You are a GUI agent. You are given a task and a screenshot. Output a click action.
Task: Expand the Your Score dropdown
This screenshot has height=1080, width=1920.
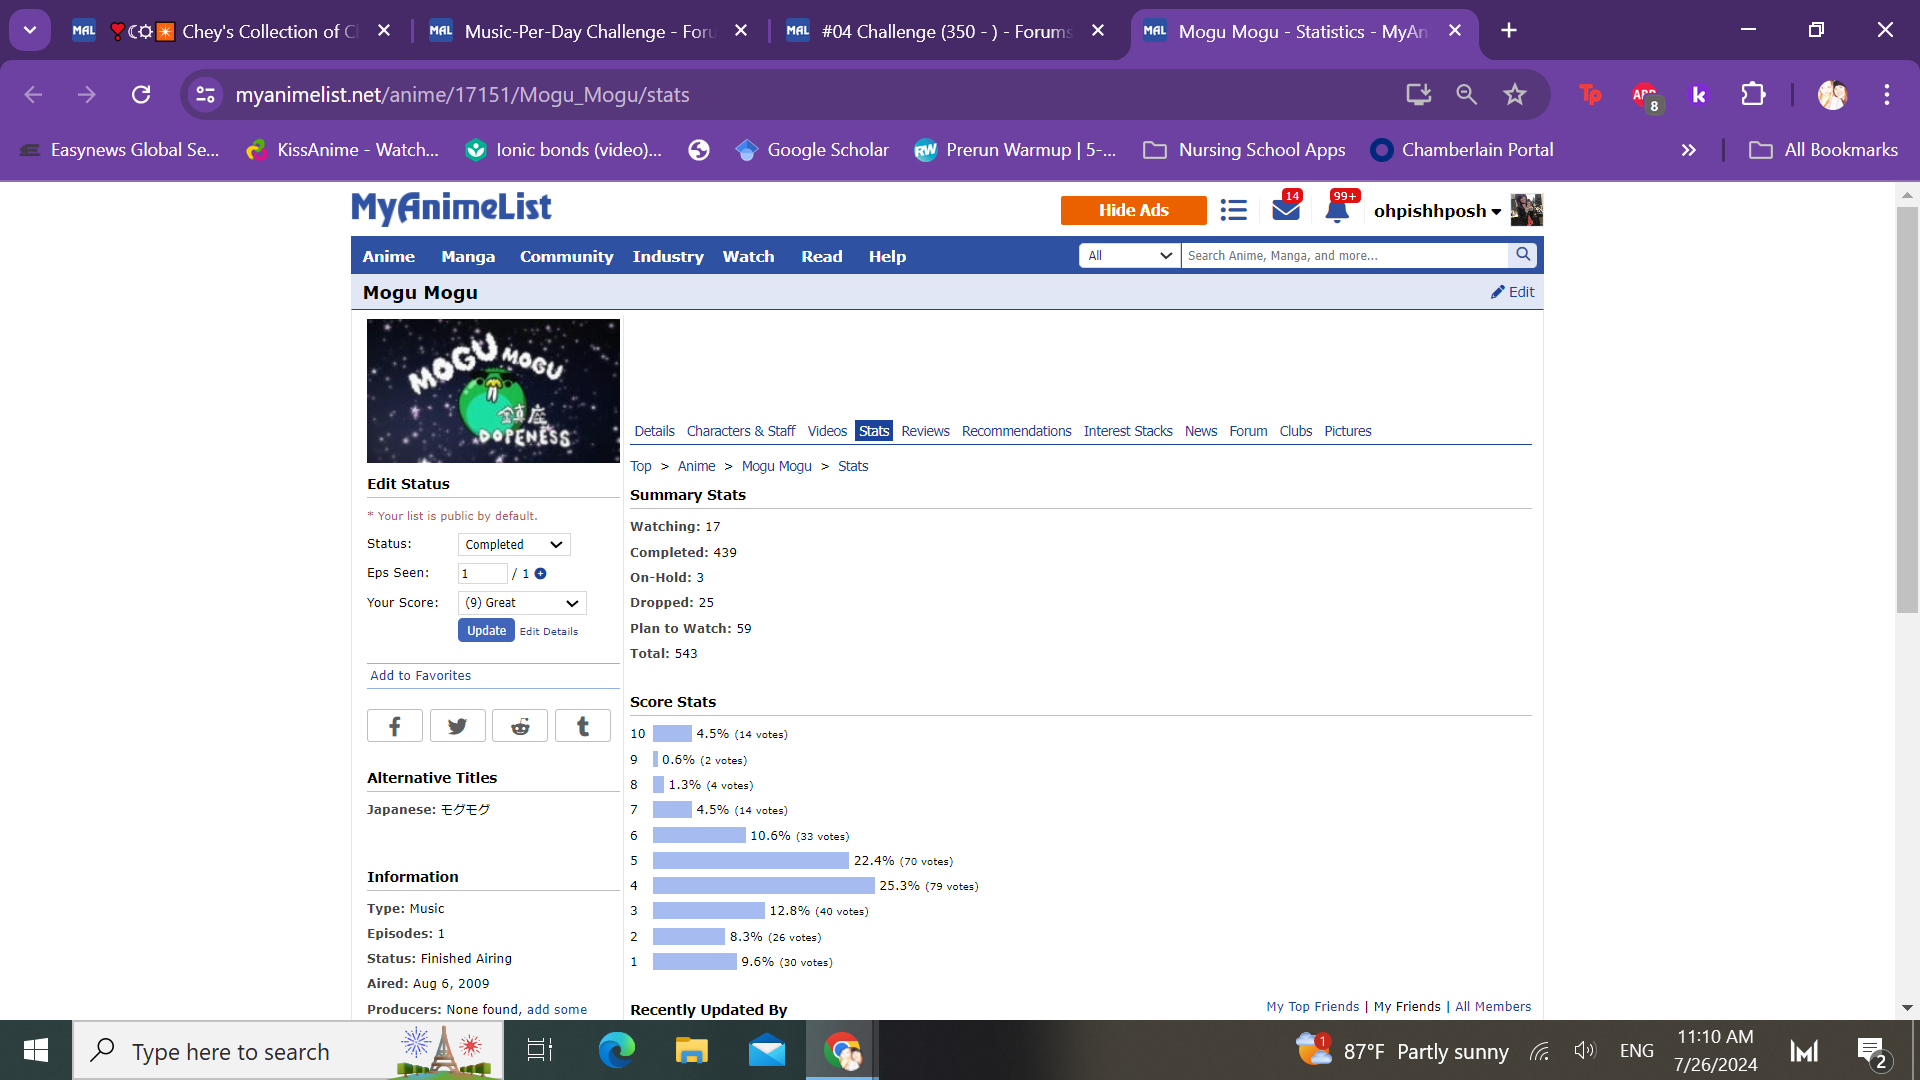coord(522,603)
